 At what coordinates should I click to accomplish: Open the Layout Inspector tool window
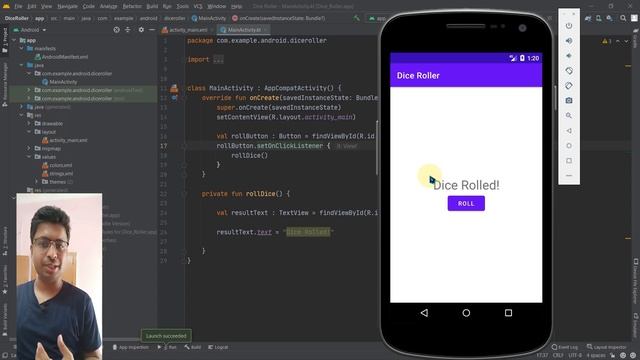(x=606, y=347)
